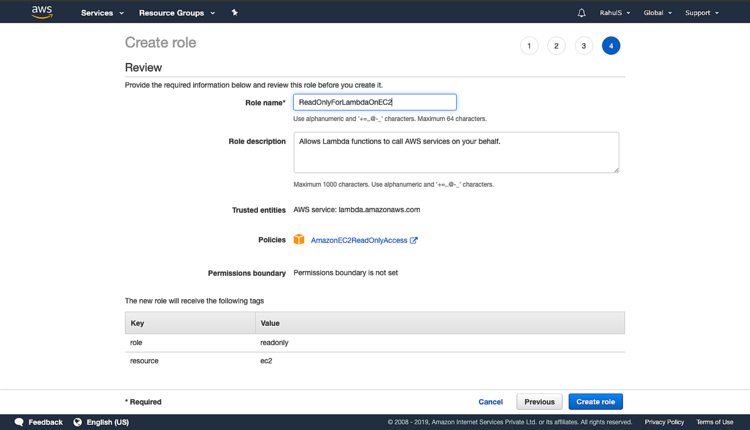Screen dimensions: 750x430
Task: Go to wizard step 1
Action: pos(529,46)
